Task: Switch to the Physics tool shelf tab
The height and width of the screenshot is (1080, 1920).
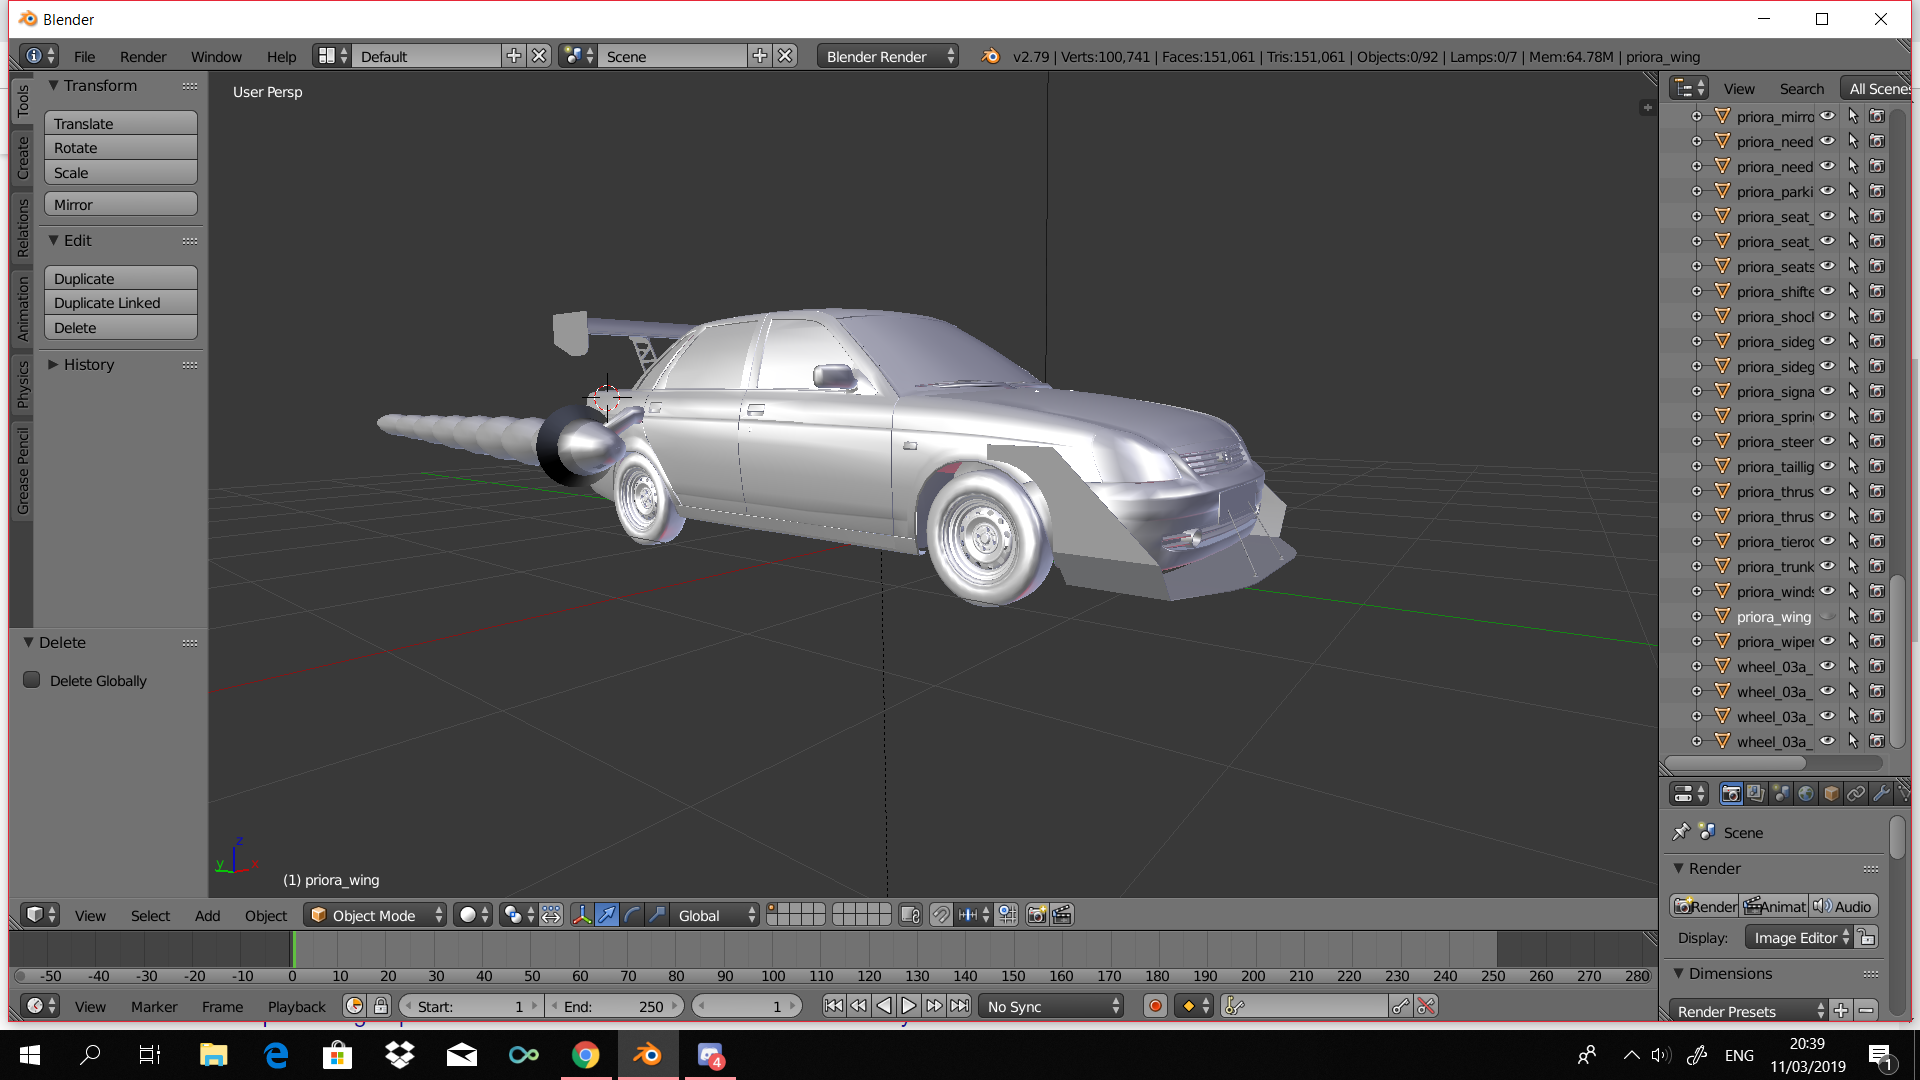Action: point(22,384)
